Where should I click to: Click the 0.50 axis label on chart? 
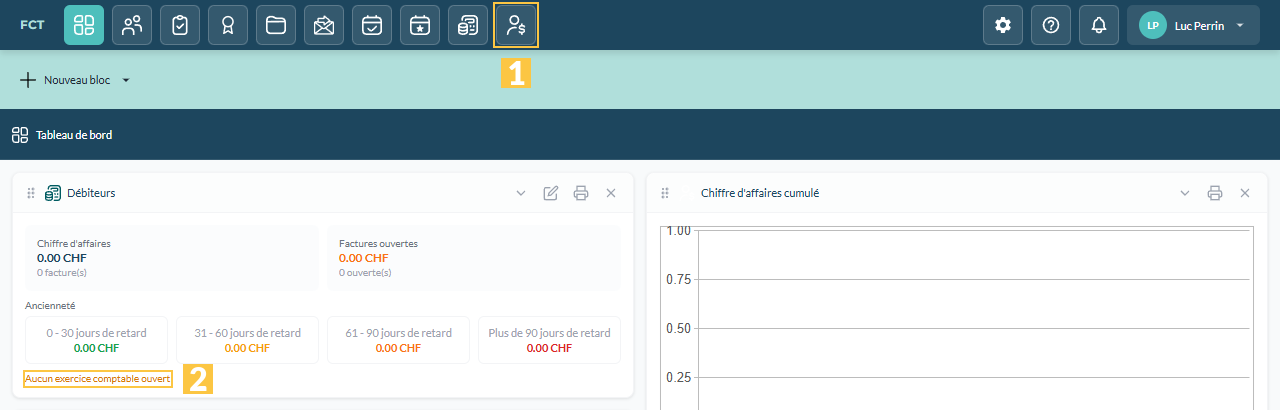pos(678,328)
